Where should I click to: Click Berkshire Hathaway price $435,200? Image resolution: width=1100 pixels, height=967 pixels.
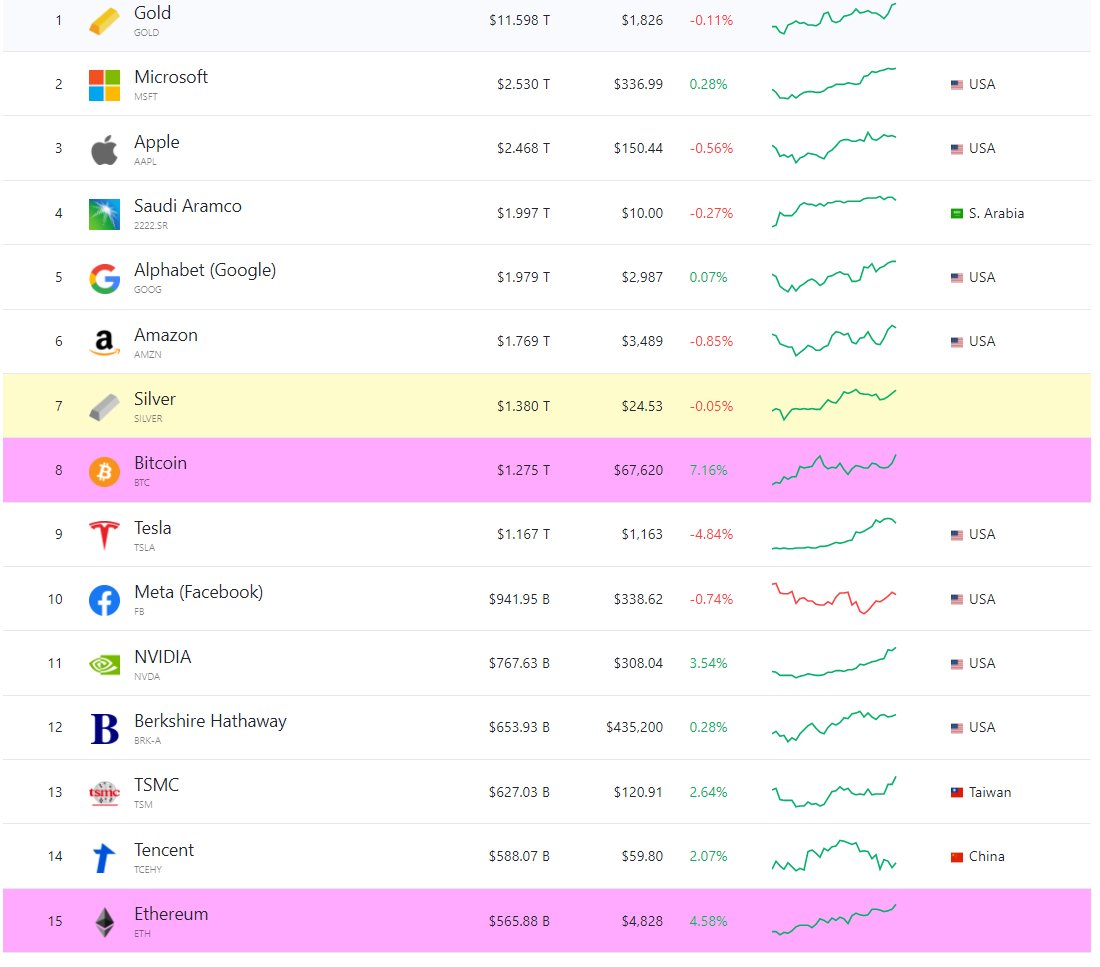tap(634, 728)
